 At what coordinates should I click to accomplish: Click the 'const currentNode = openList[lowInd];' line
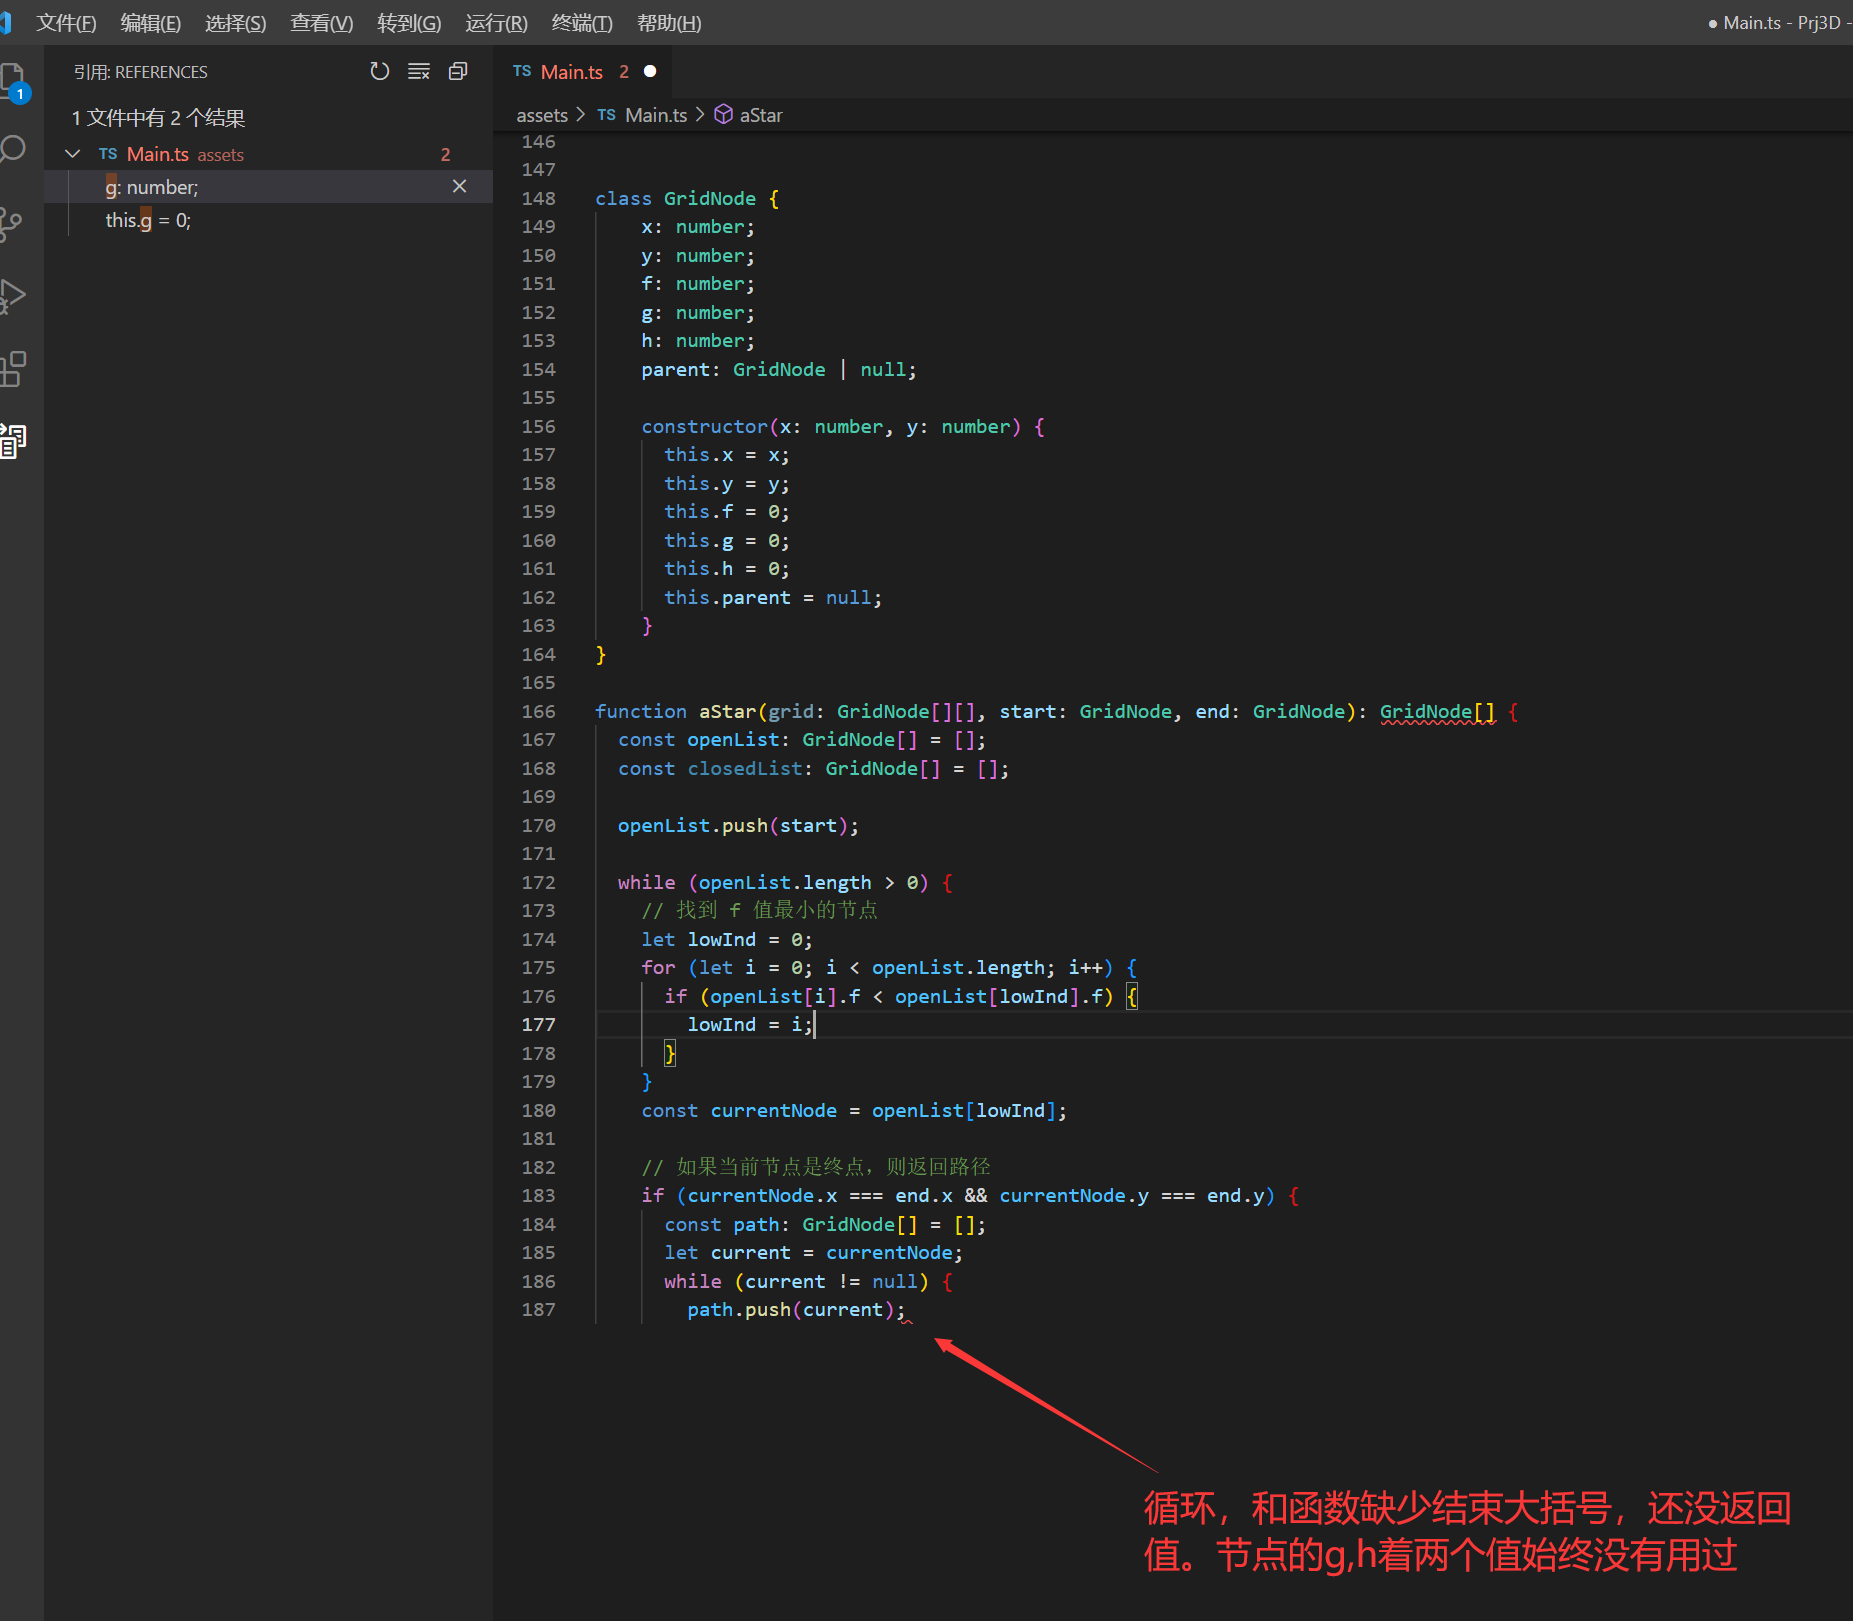click(x=854, y=1111)
